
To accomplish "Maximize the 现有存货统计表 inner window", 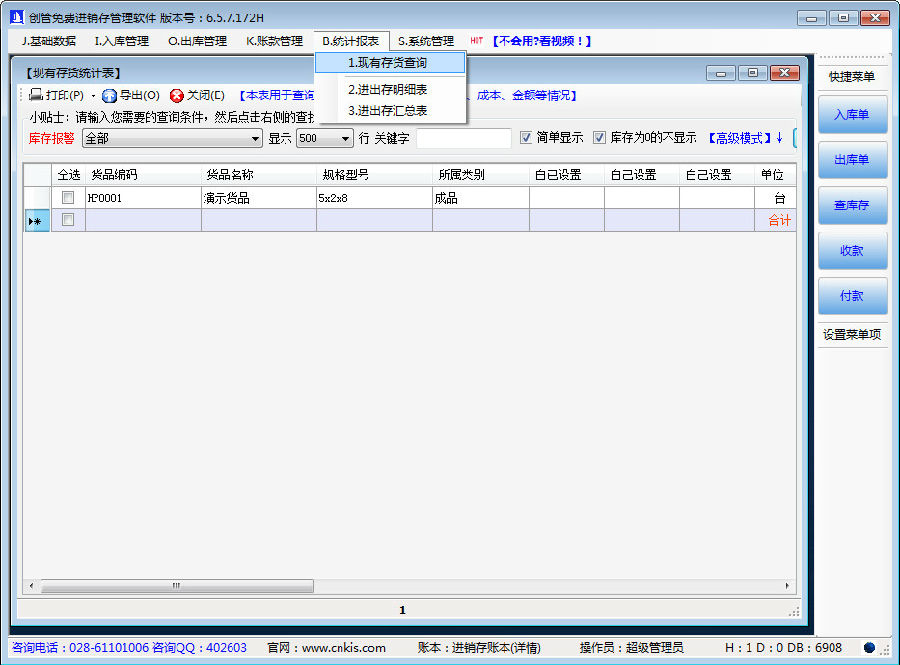I will click(x=752, y=73).
